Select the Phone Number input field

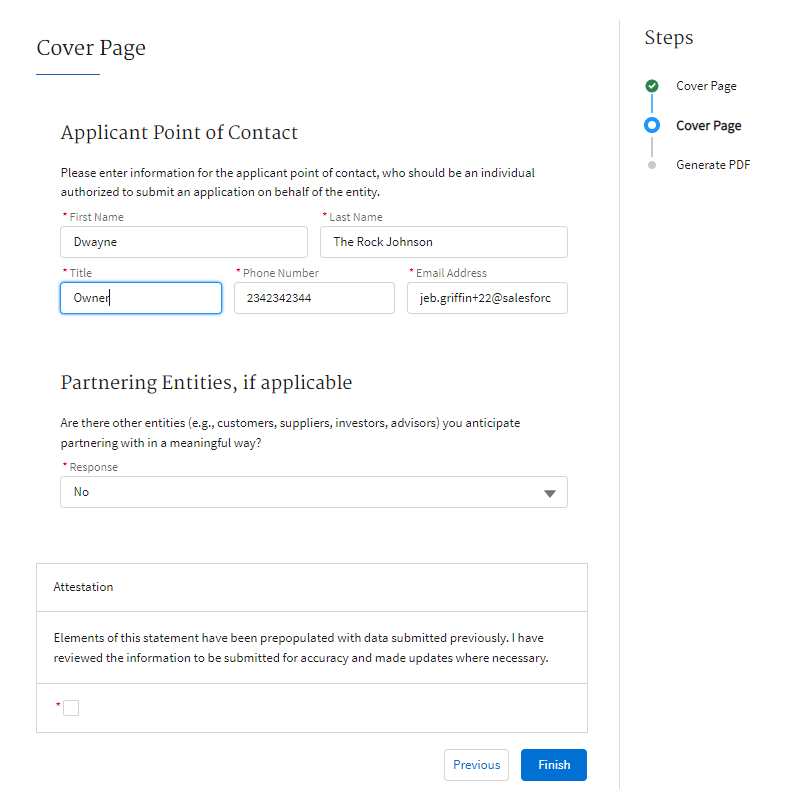pyautogui.click(x=314, y=298)
